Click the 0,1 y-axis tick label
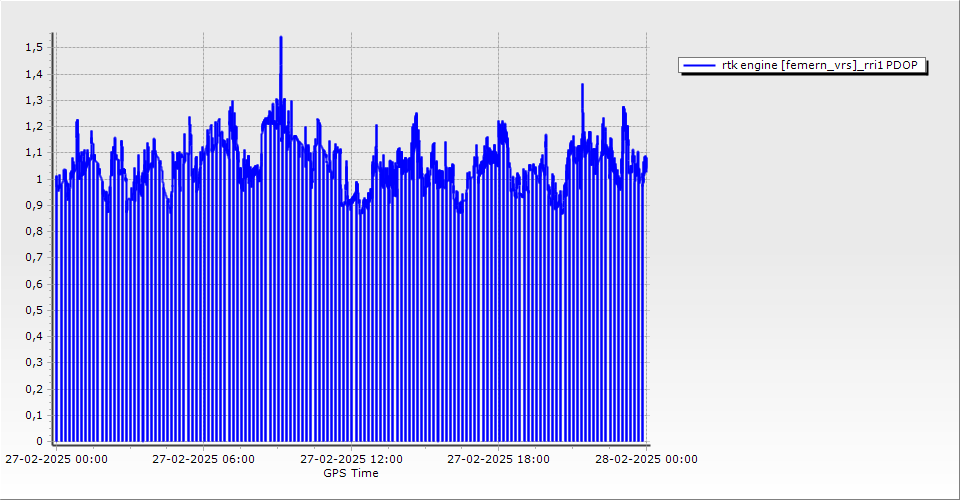 coord(34,415)
